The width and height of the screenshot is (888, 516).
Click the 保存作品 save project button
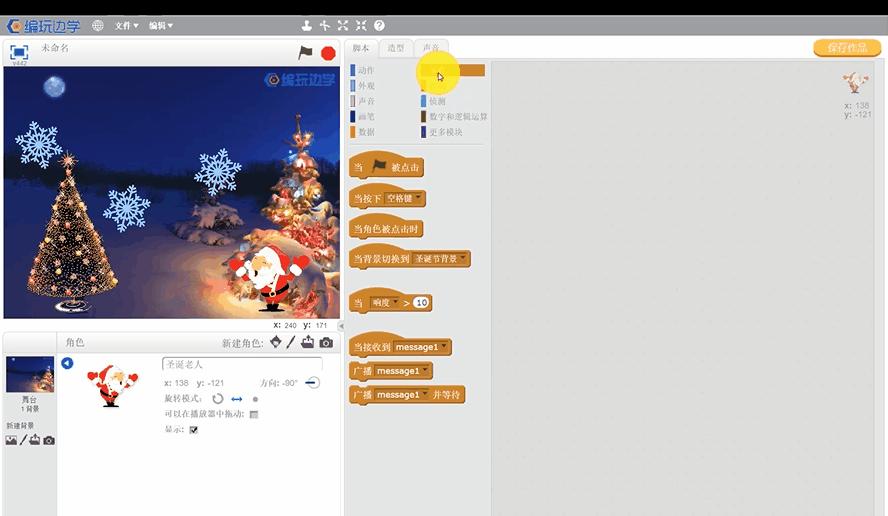click(x=846, y=48)
